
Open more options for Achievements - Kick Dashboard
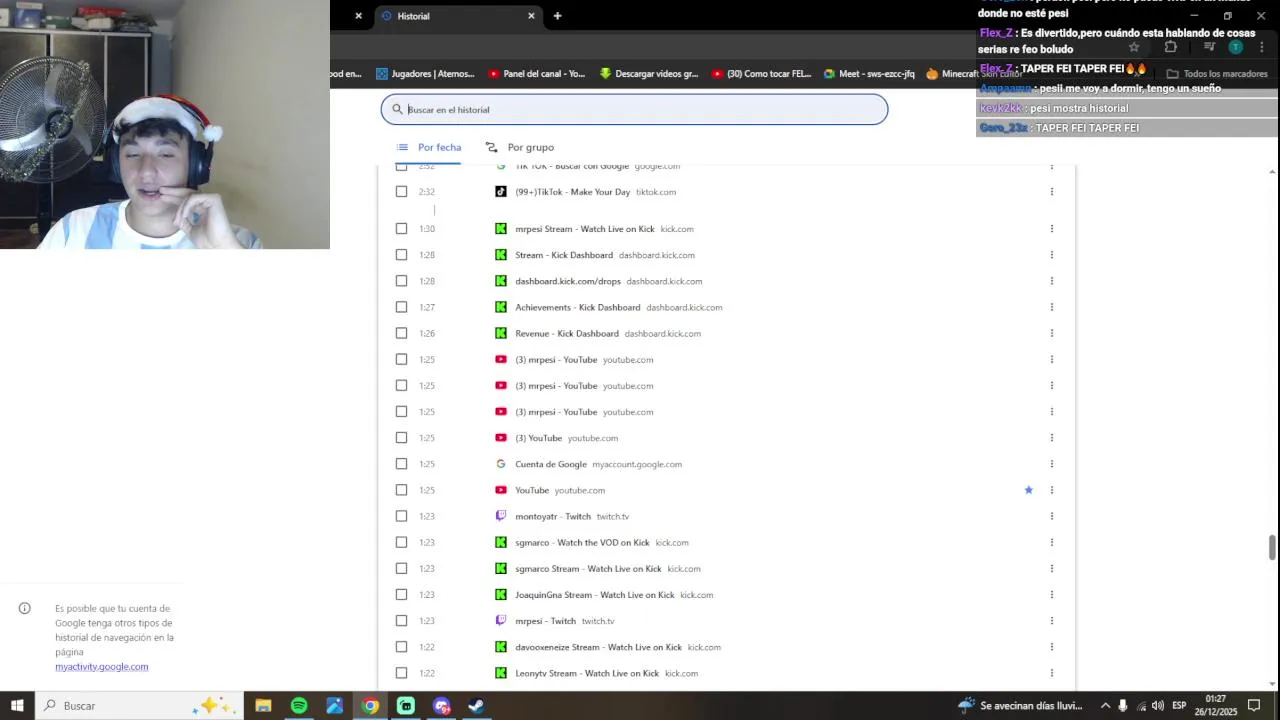click(x=1051, y=307)
